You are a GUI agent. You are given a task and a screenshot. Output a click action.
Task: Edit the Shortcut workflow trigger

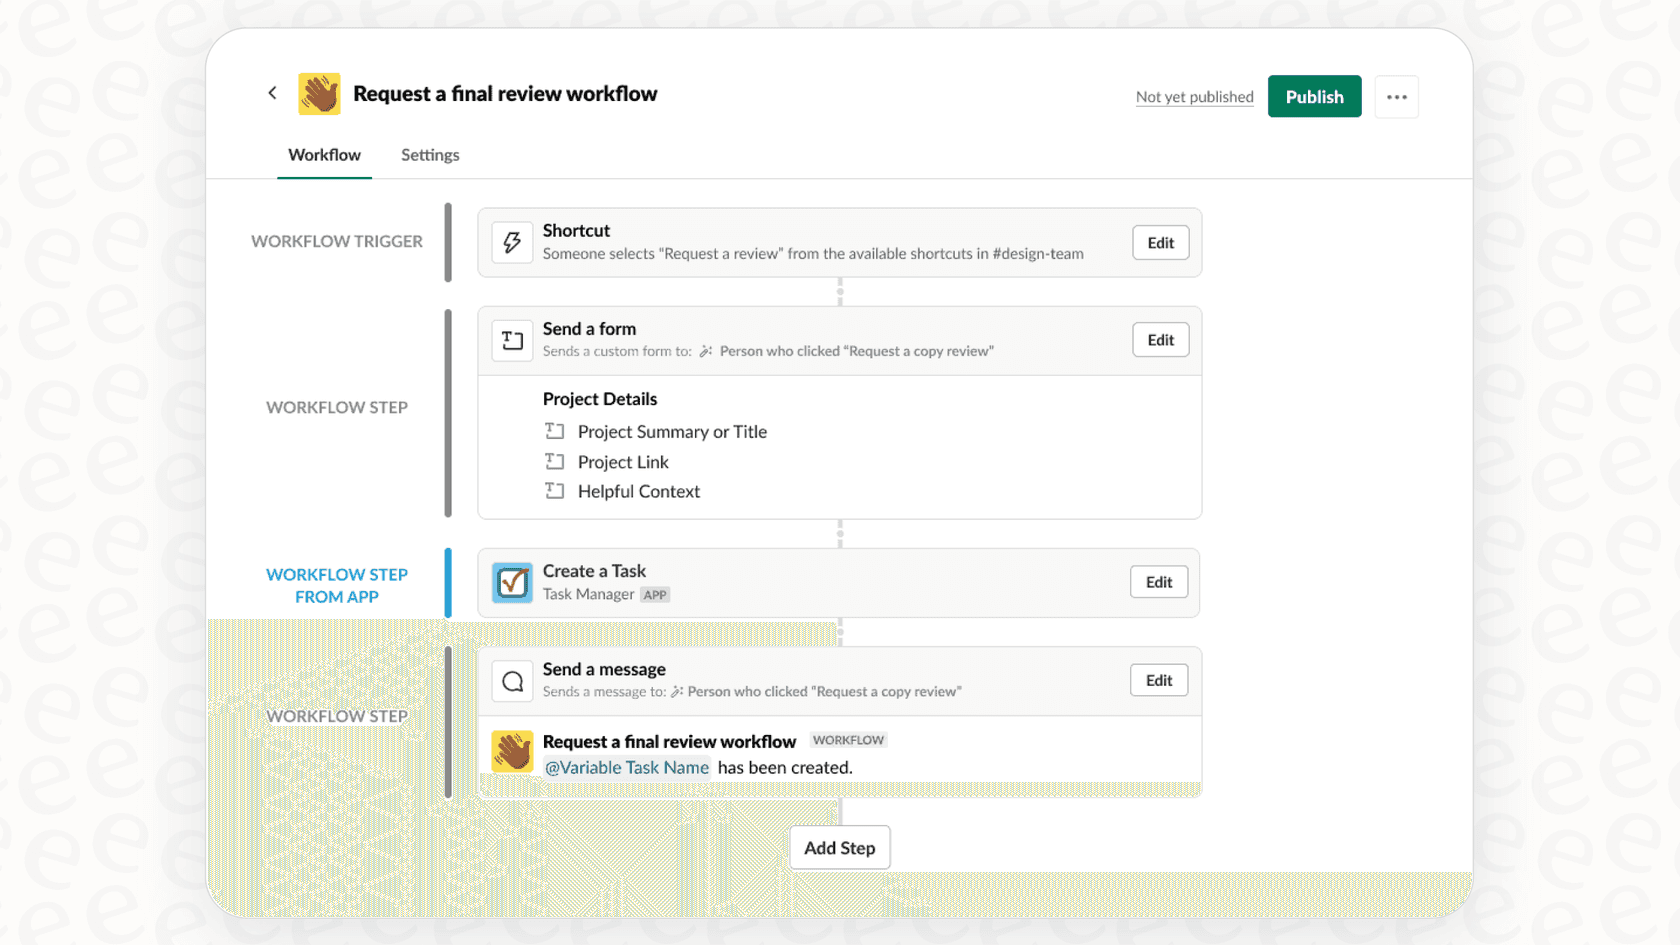[x=1160, y=242]
